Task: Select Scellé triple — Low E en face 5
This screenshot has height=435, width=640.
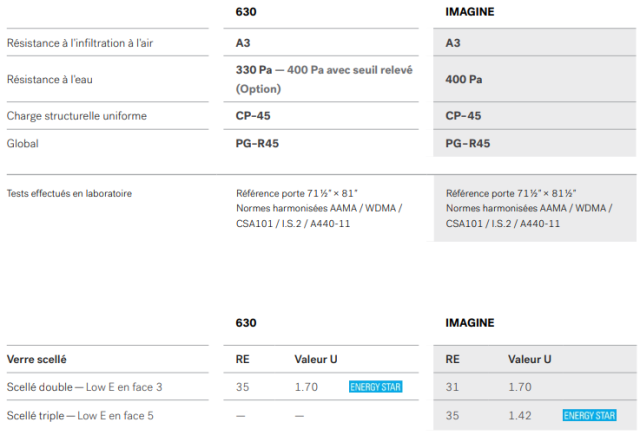Action: 80,416
